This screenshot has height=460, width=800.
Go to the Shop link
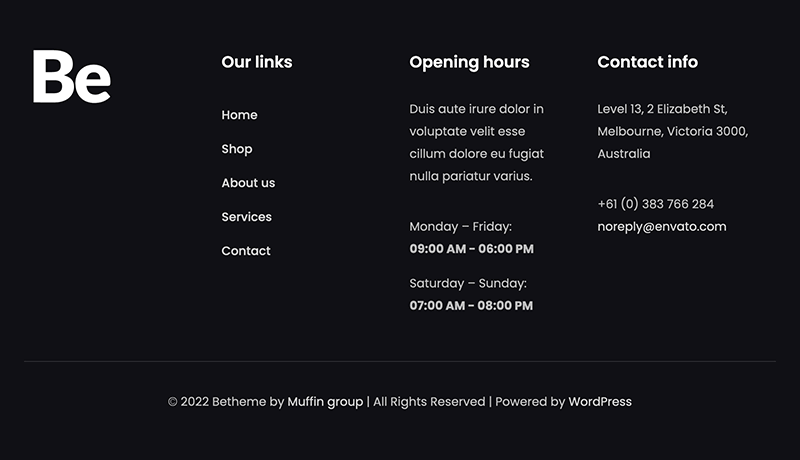237,149
